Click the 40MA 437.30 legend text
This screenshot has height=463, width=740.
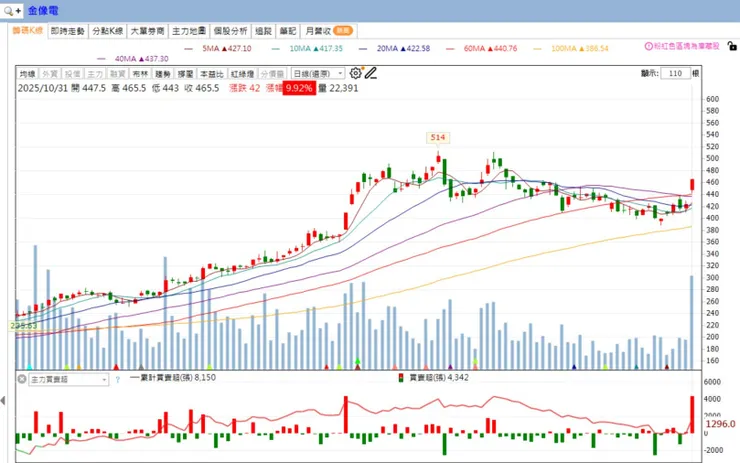[142, 59]
